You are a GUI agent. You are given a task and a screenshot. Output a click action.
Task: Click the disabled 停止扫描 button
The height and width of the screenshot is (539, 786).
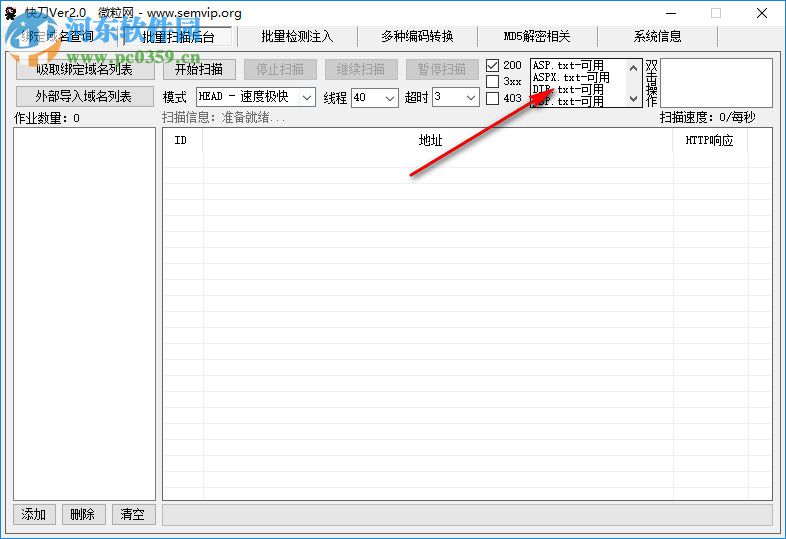[x=280, y=69]
